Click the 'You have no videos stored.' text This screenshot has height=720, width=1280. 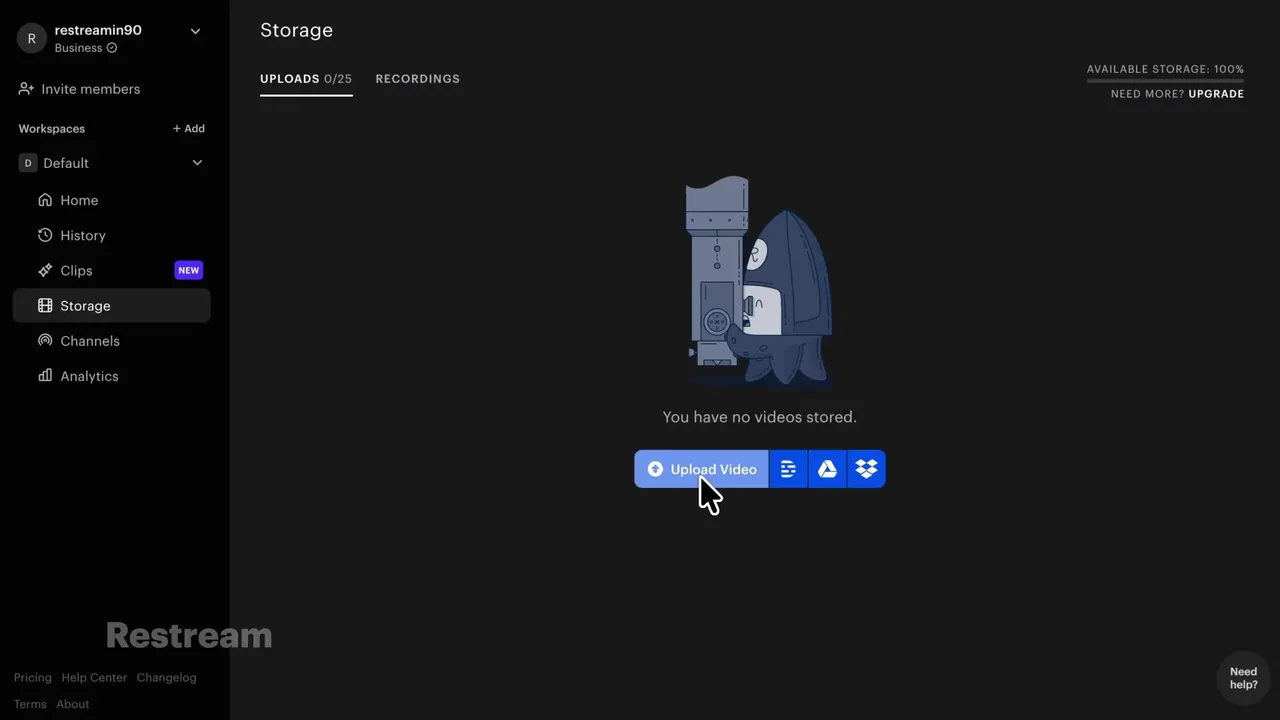coord(760,417)
